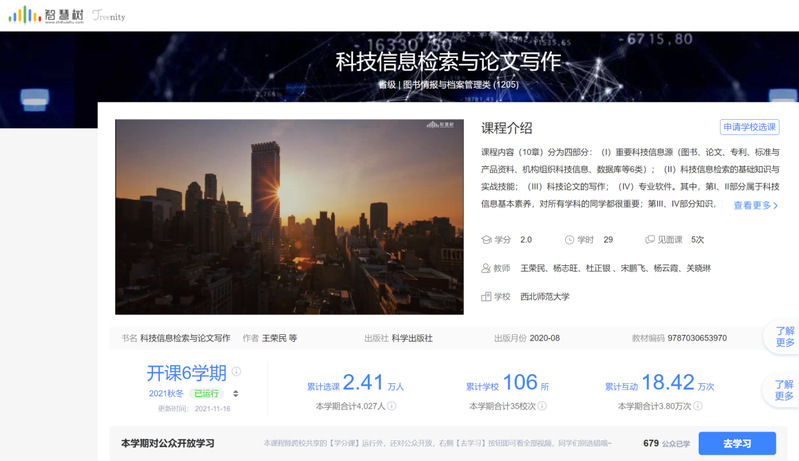
Task: Click the 学分 graduation cap icon
Action: click(x=487, y=240)
